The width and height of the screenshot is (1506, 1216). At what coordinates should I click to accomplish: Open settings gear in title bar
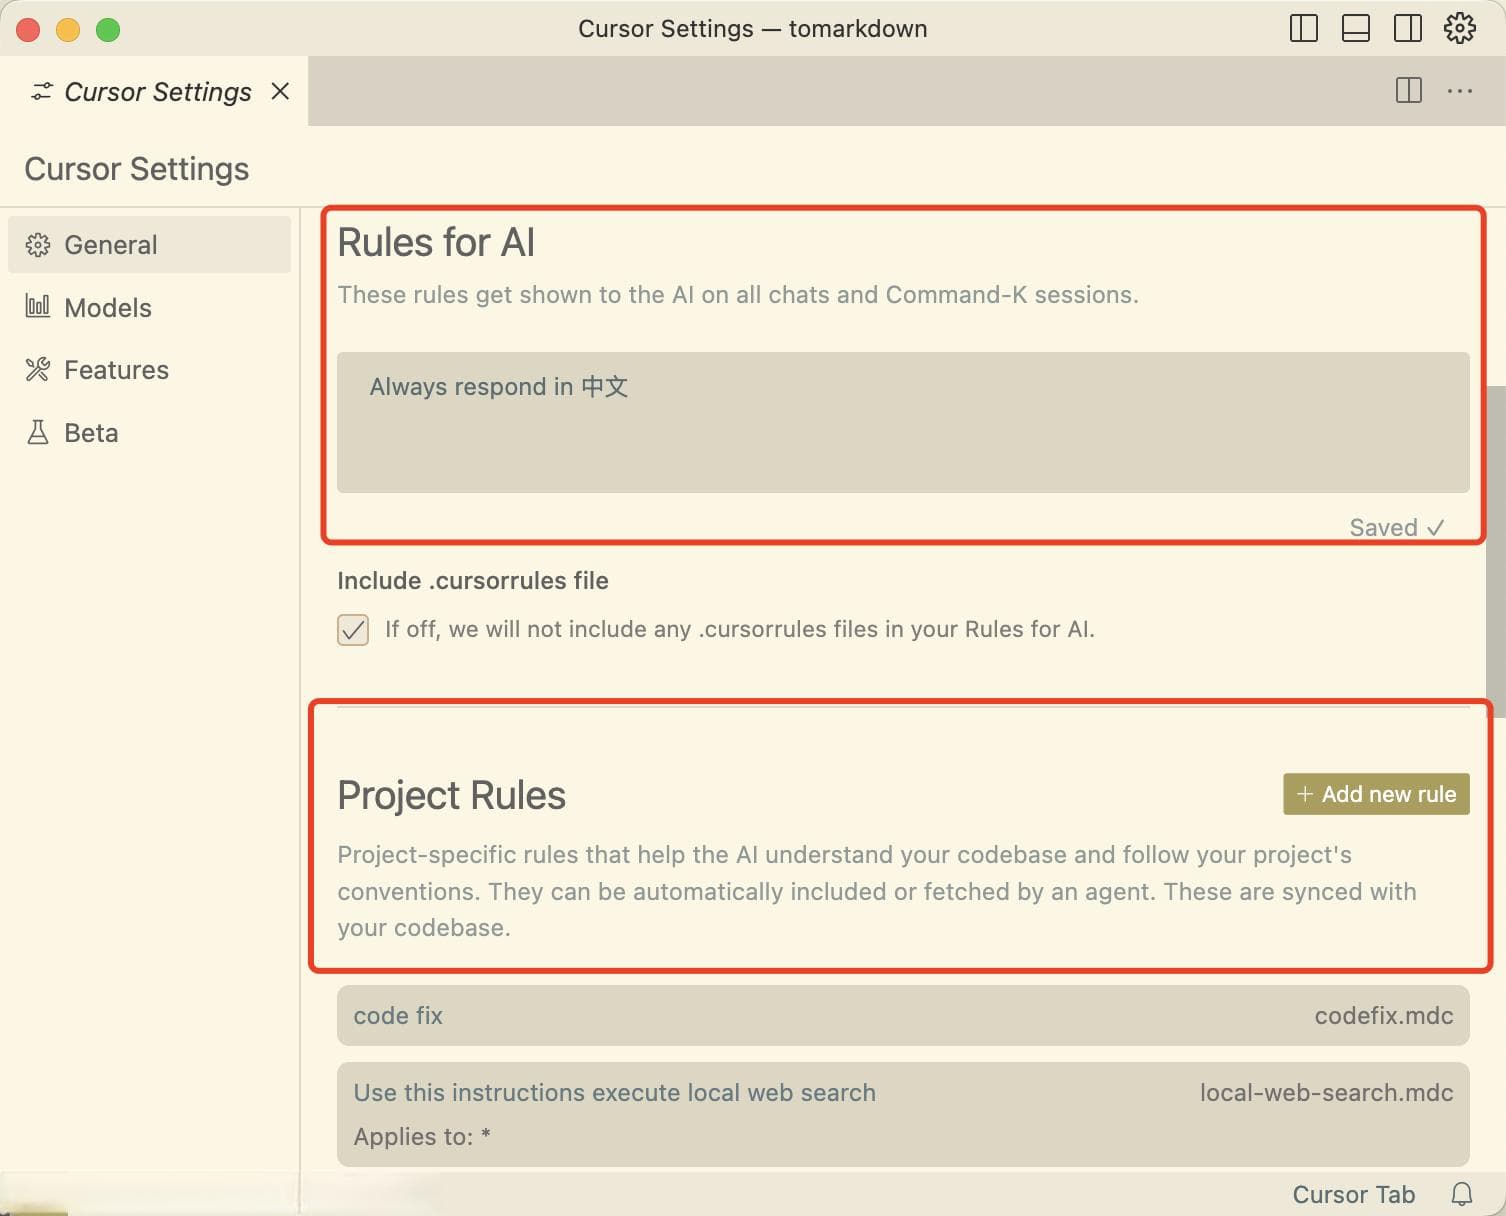pos(1460,28)
